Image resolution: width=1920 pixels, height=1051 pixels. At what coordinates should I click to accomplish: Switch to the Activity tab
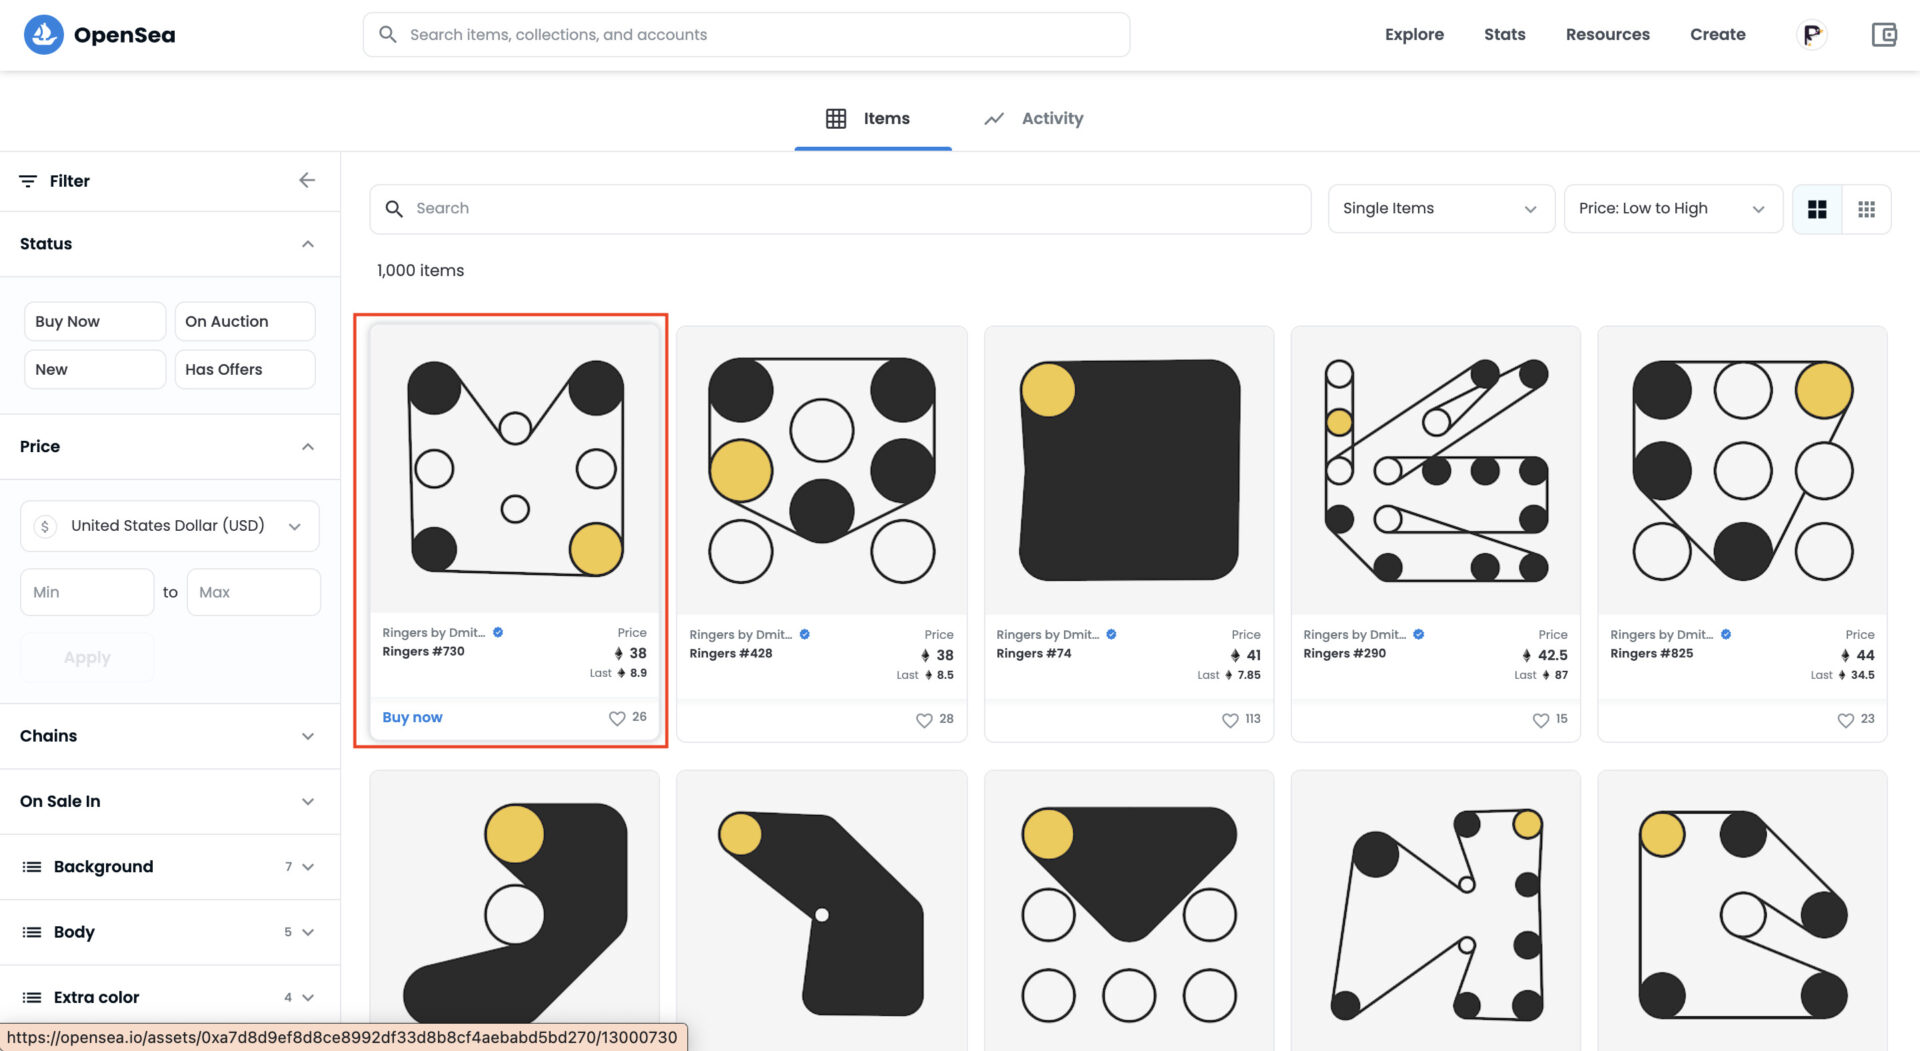pyautogui.click(x=1034, y=118)
